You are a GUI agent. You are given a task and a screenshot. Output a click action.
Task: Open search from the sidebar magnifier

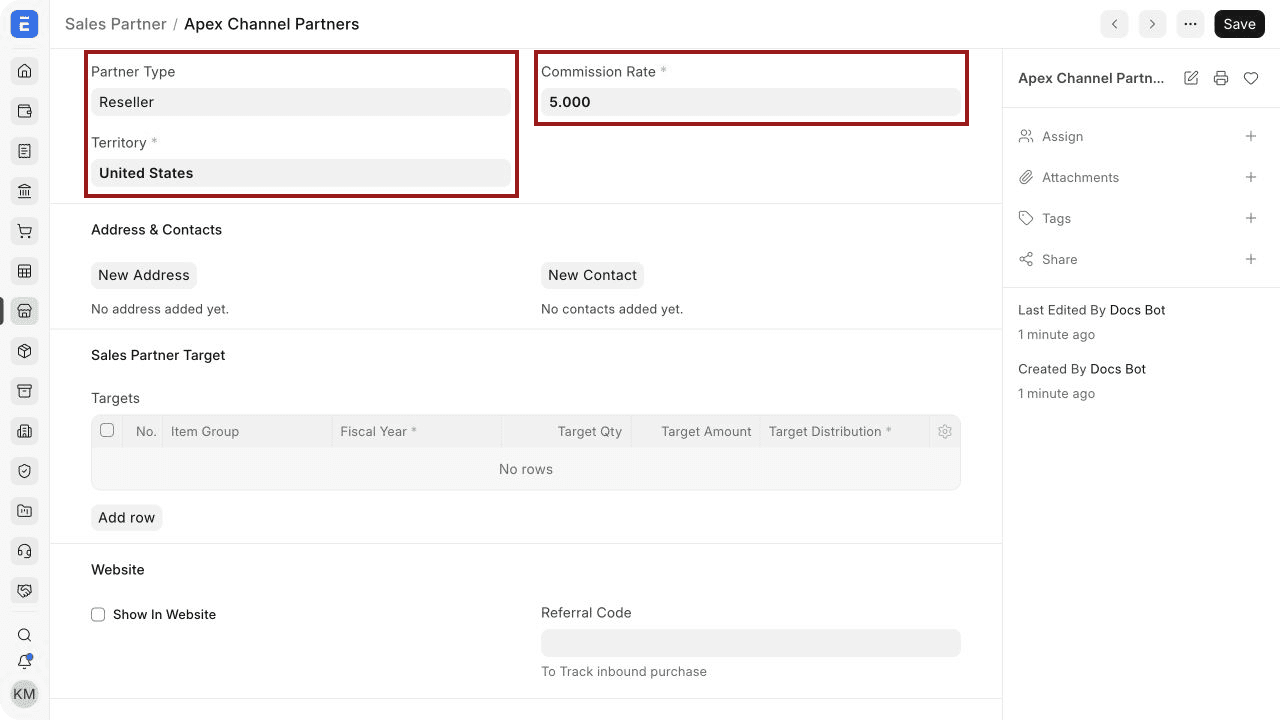[x=25, y=635]
